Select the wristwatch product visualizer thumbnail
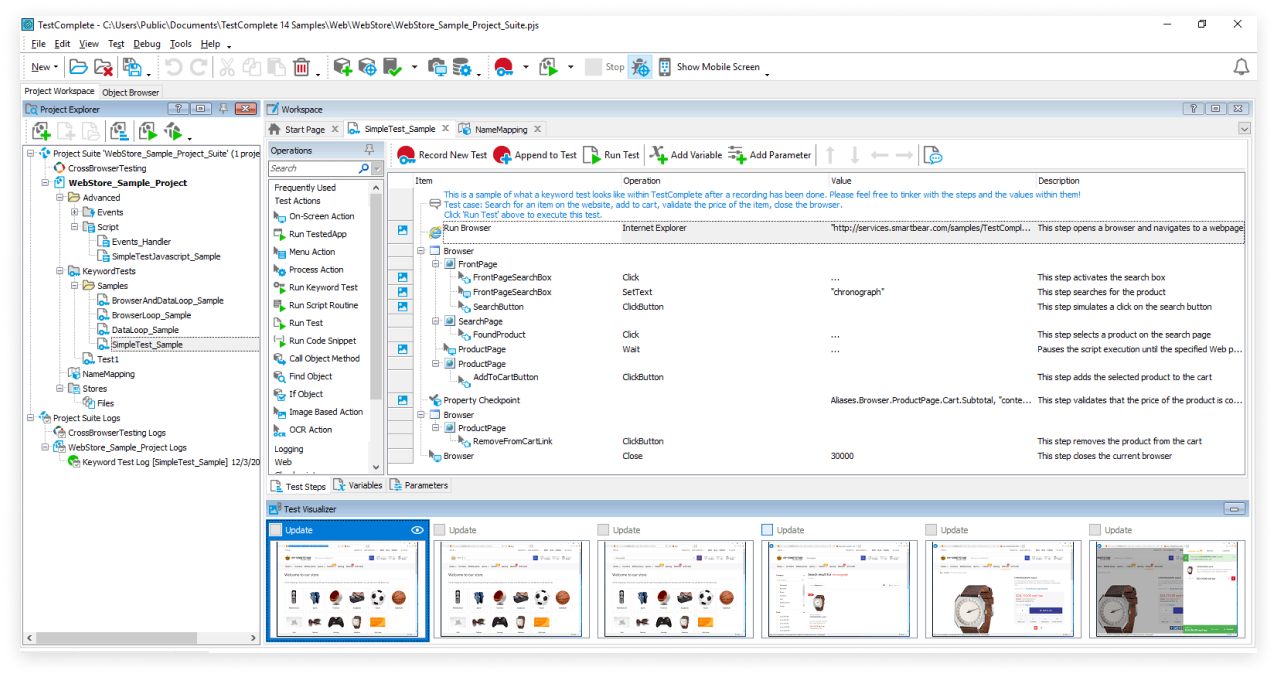The width and height of the screenshot is (1277, 677). tap(1004, 589)
